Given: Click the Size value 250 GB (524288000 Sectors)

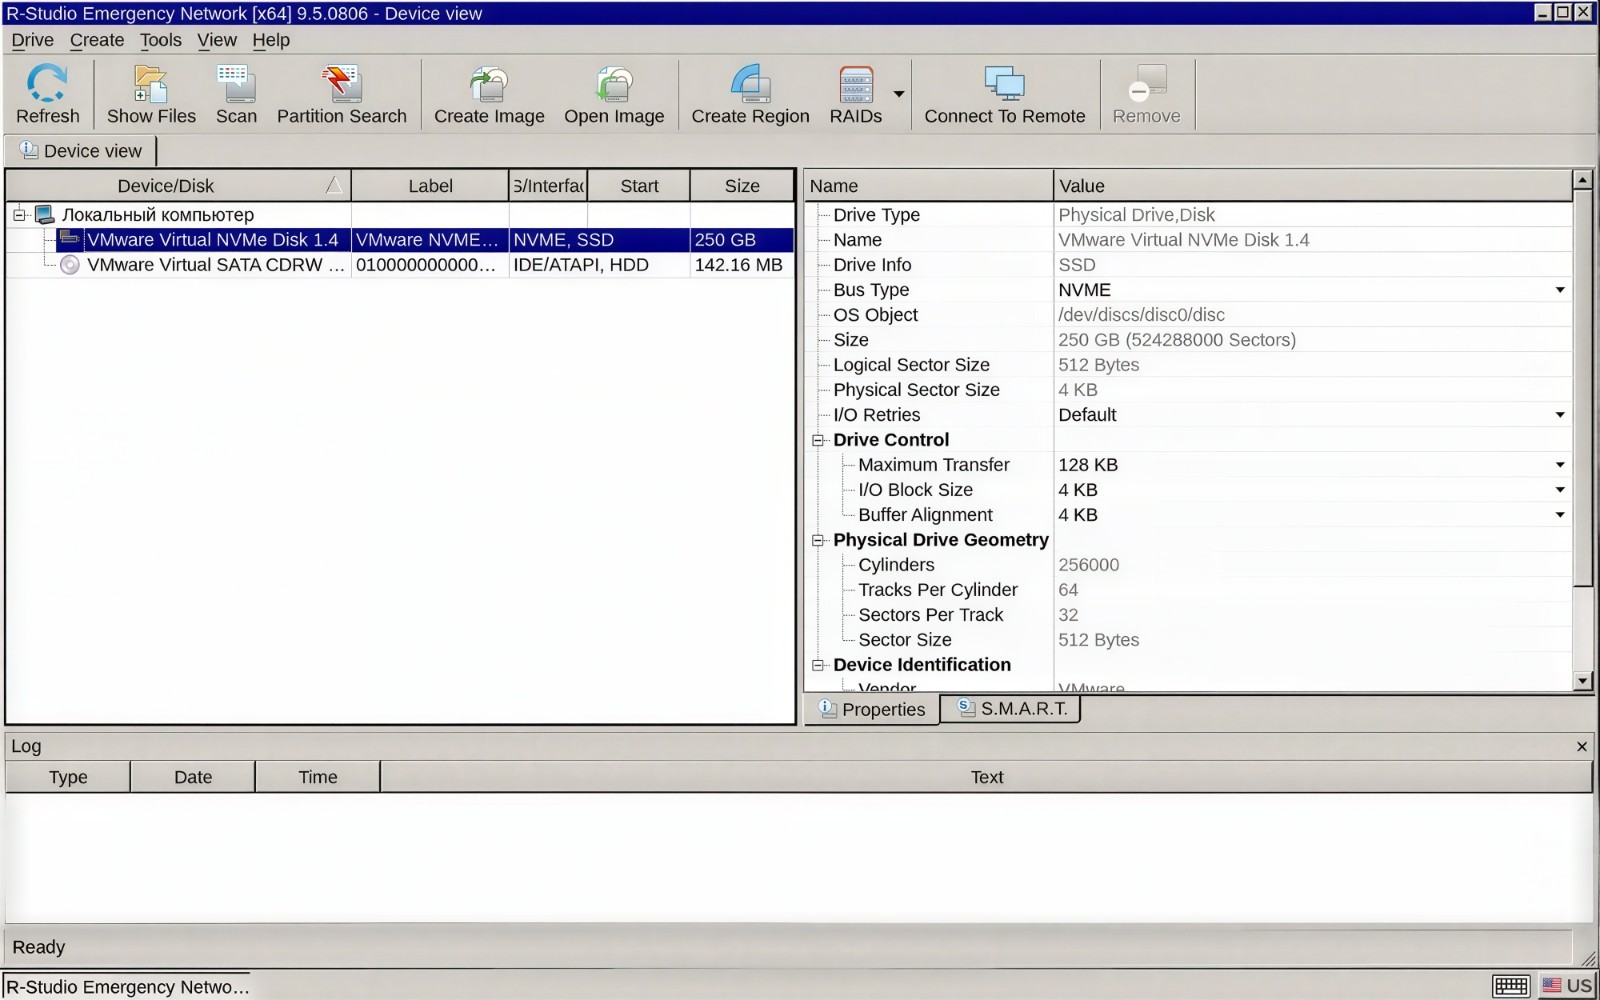Looking at the screenshot, I should tap(1177, 340).
